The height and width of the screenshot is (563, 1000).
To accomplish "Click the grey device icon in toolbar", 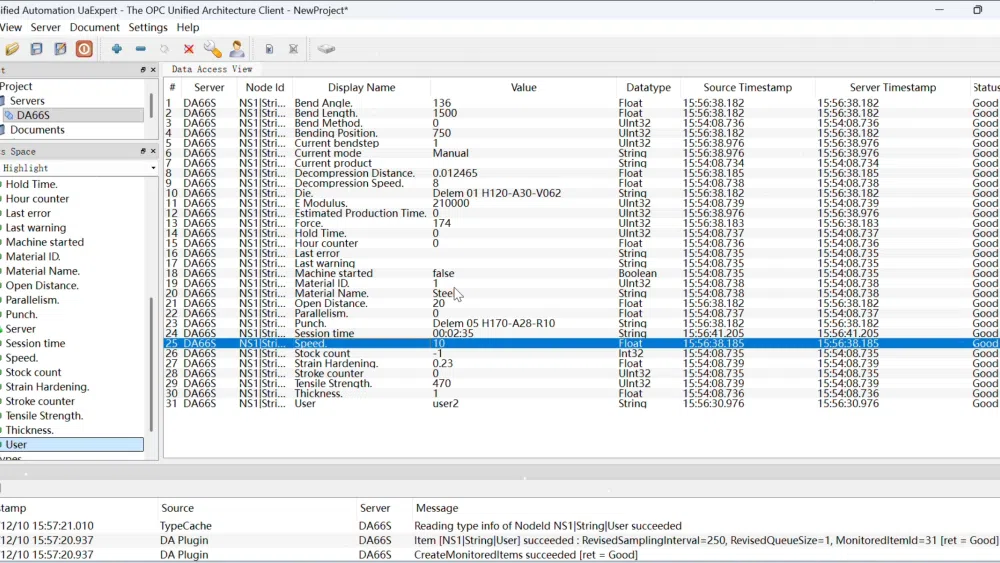I will coord(326,49).
